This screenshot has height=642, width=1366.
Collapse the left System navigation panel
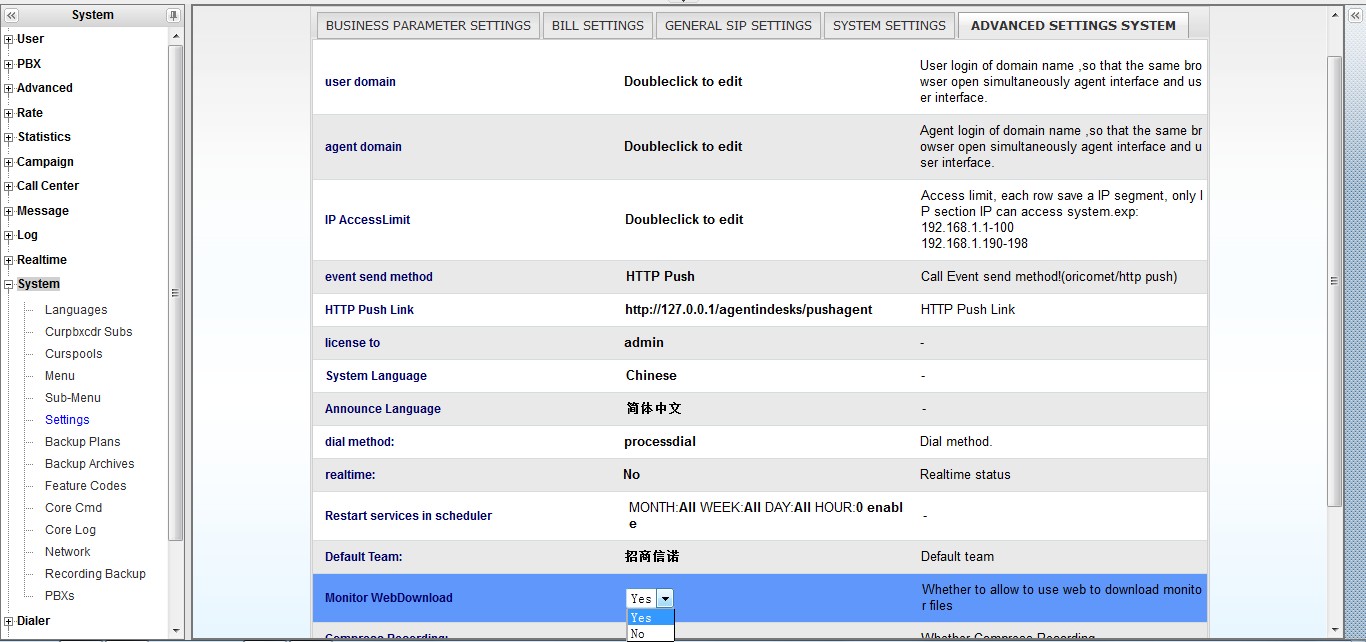click(12, 15)
